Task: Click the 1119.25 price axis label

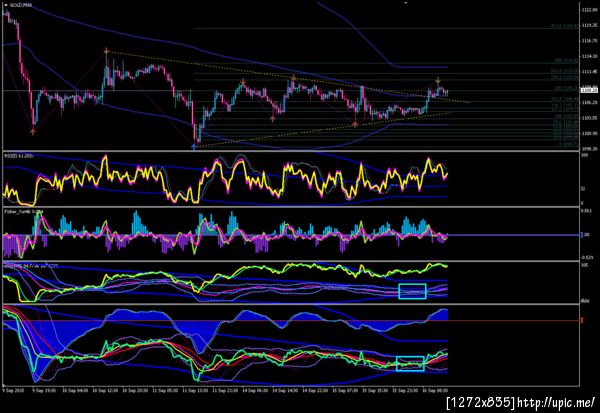Action: tap(589, 25)
